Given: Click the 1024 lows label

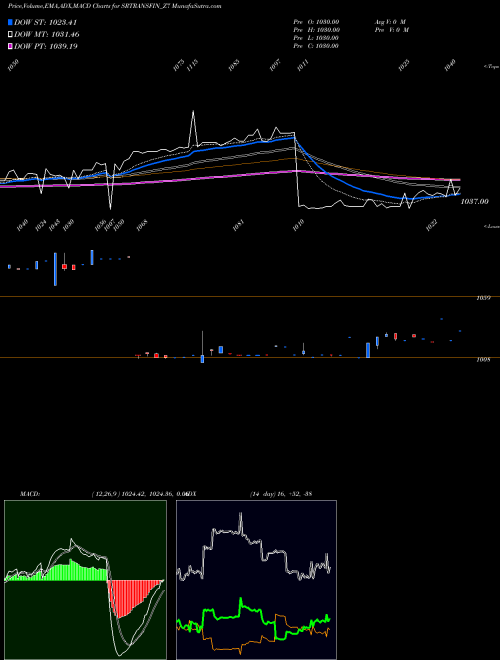Looking at the screenshot, I should [x=41, y=225].
